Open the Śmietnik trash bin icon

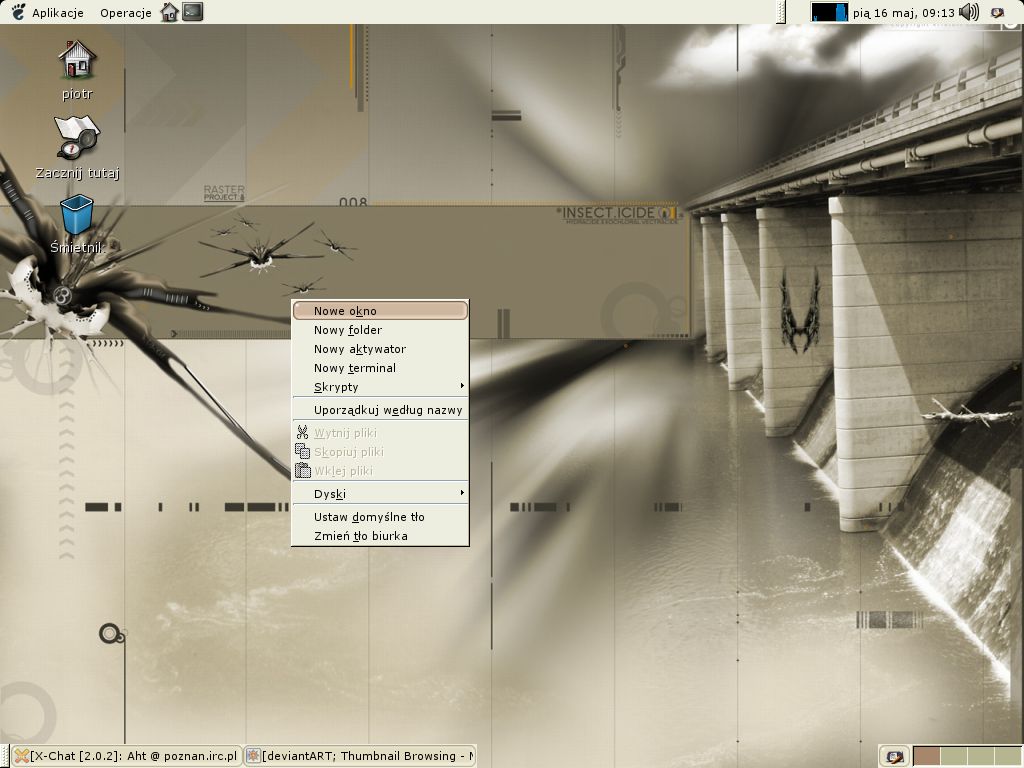77,215
